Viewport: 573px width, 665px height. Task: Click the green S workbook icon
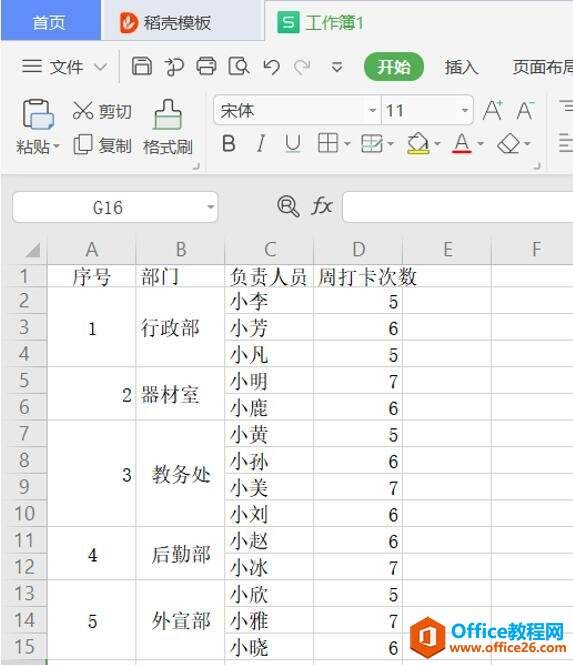click(x=288, y=22)
